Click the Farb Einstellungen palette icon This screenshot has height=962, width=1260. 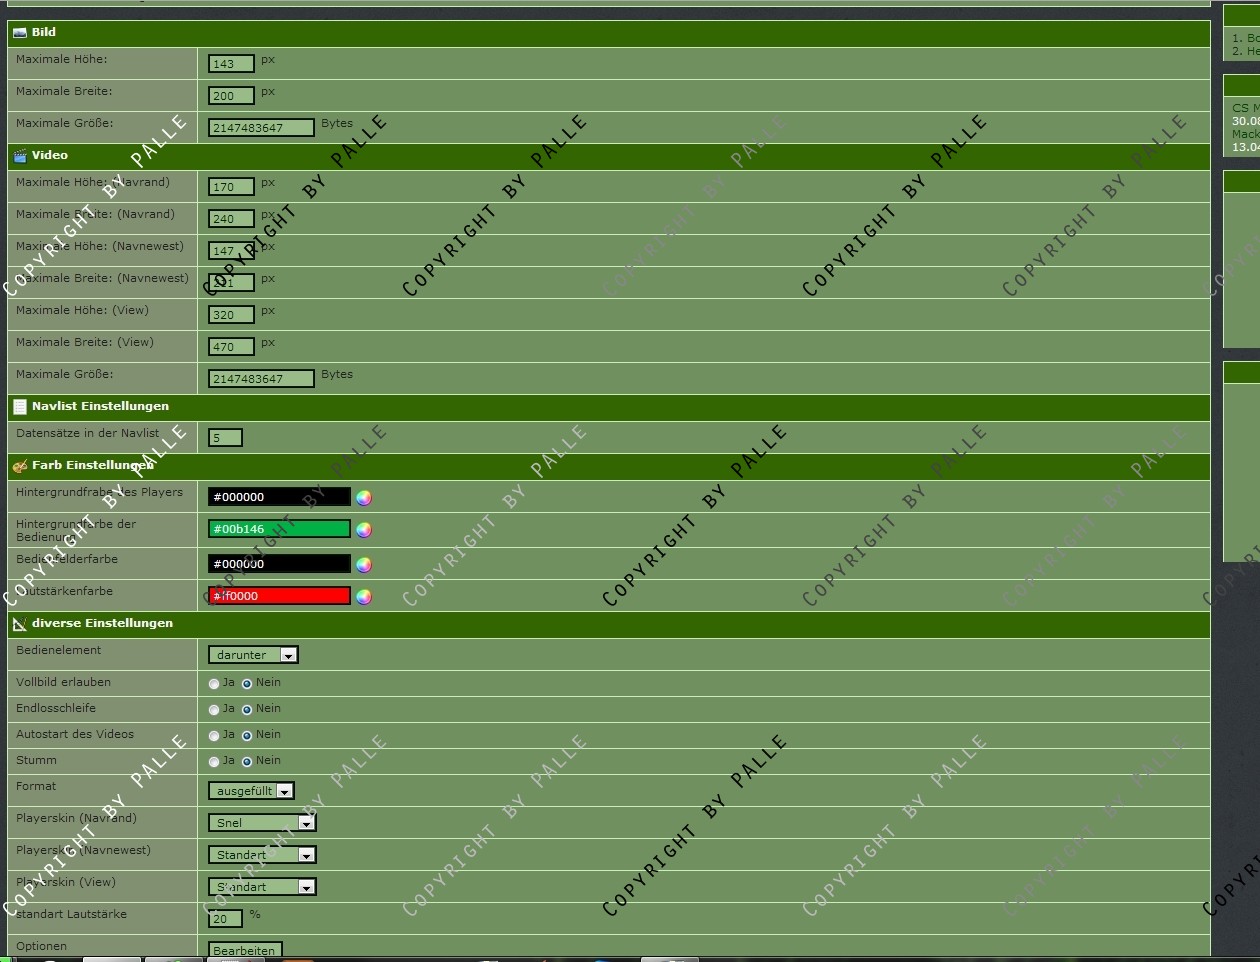[x=19, y=466]
